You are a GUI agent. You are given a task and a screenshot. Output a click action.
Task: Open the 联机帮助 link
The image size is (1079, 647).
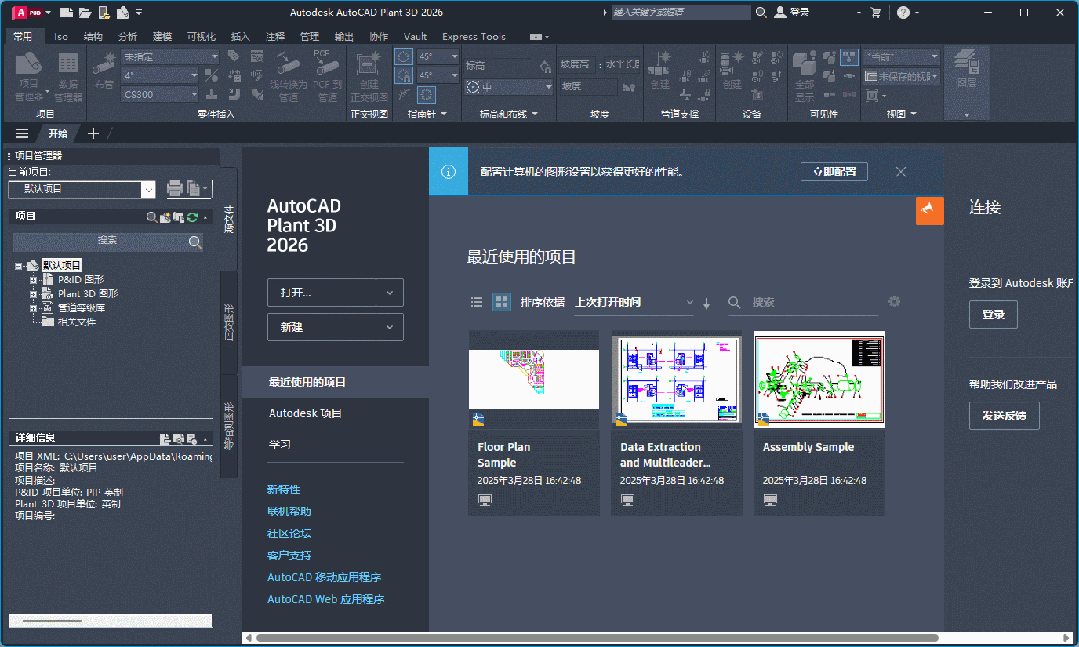(289, 511)
